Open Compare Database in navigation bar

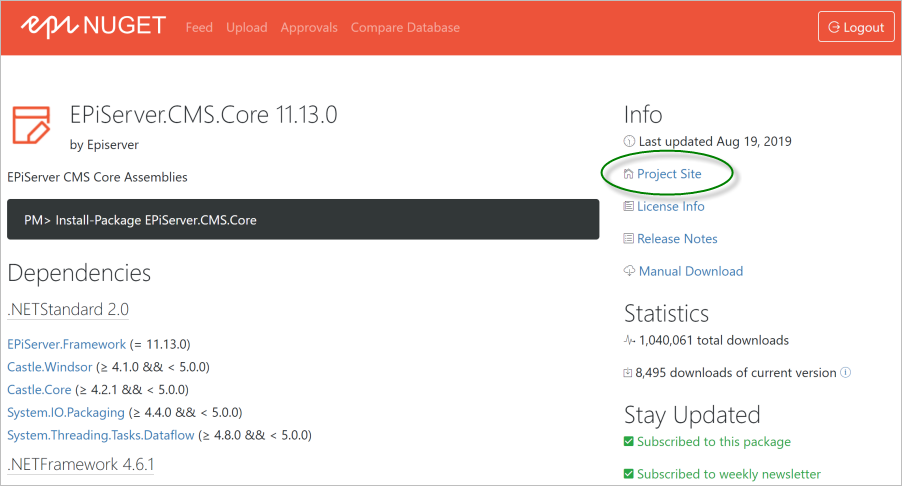coord(405,28)
